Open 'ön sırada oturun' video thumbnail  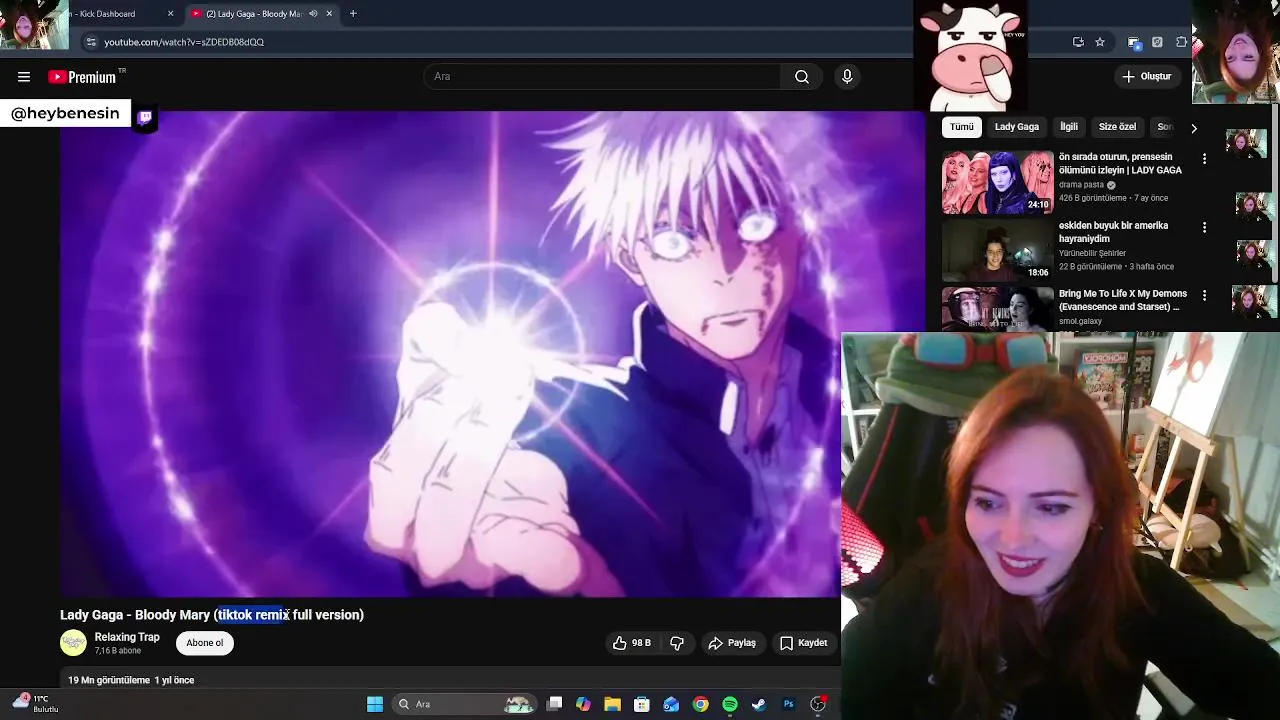(998, 183)
